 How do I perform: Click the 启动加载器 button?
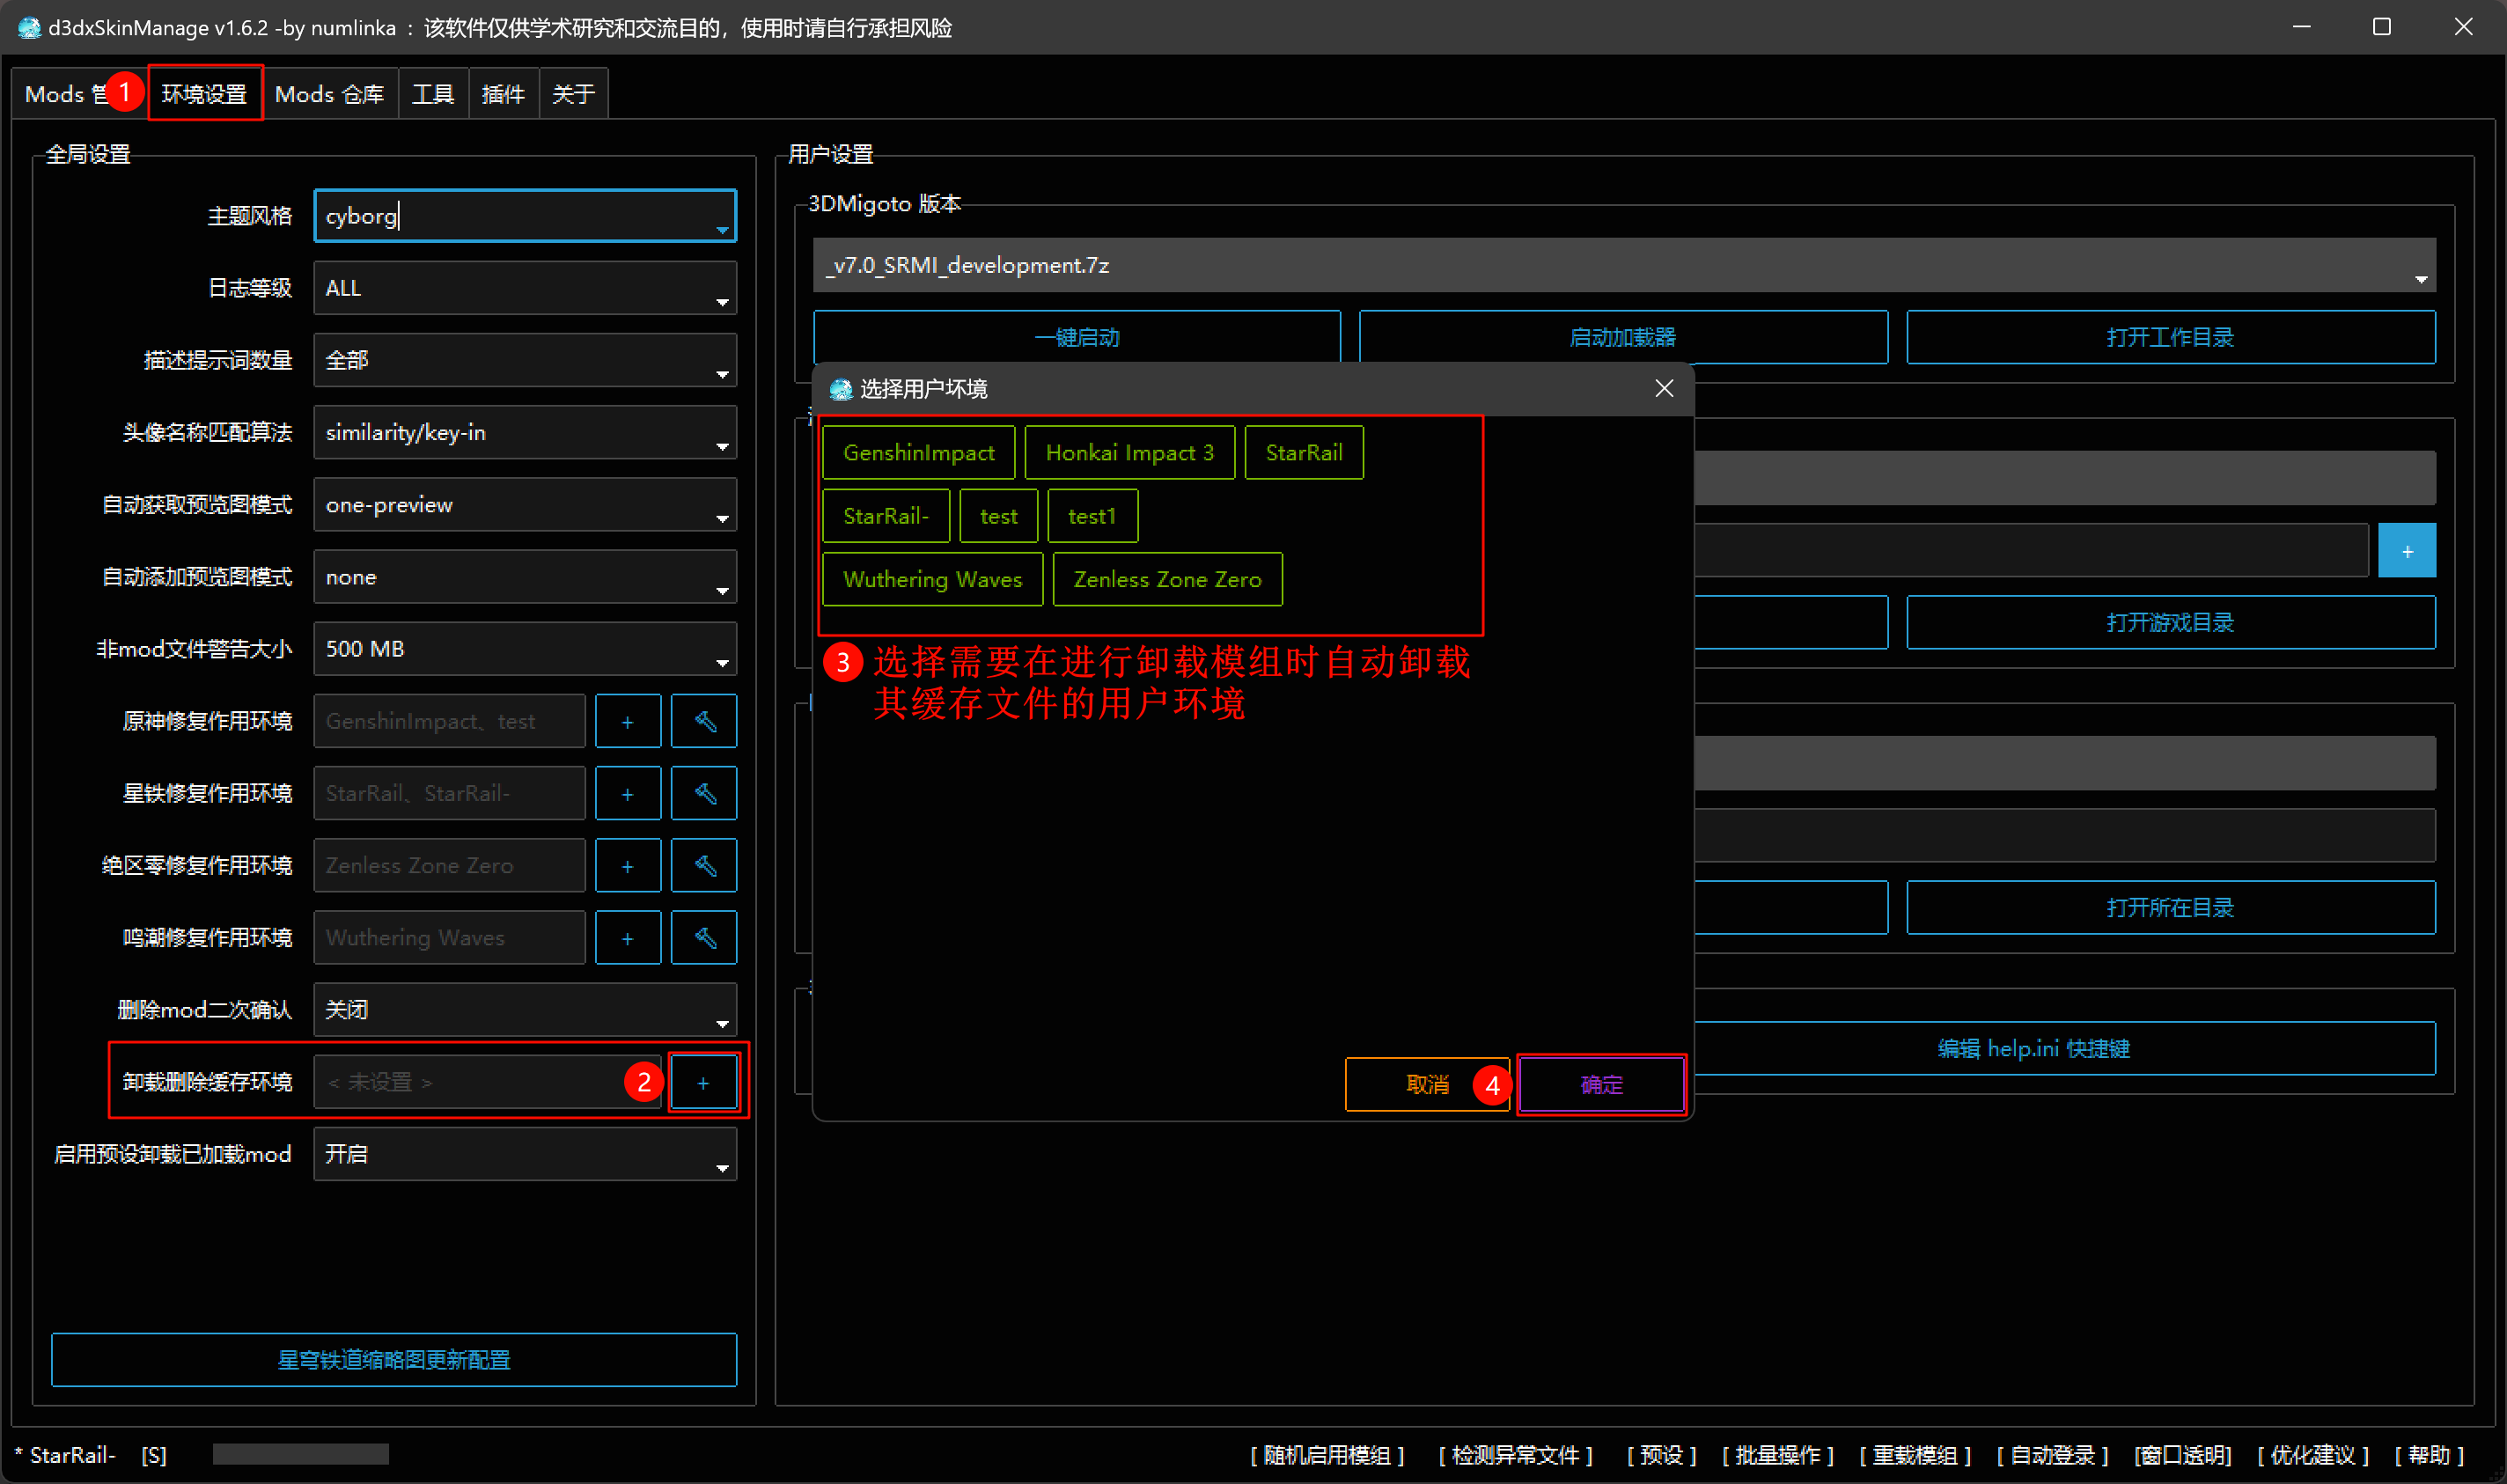[x=1623, y=337]
